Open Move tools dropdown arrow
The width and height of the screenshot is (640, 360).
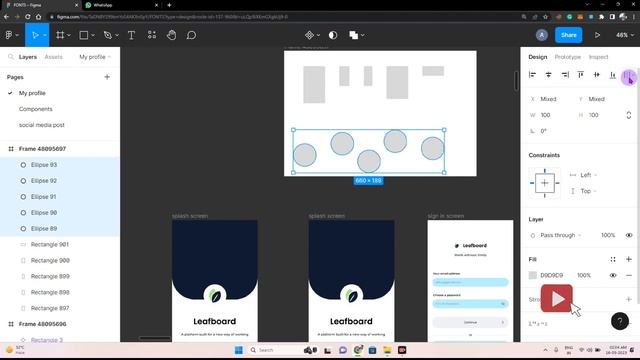click(x=44, y=36)
